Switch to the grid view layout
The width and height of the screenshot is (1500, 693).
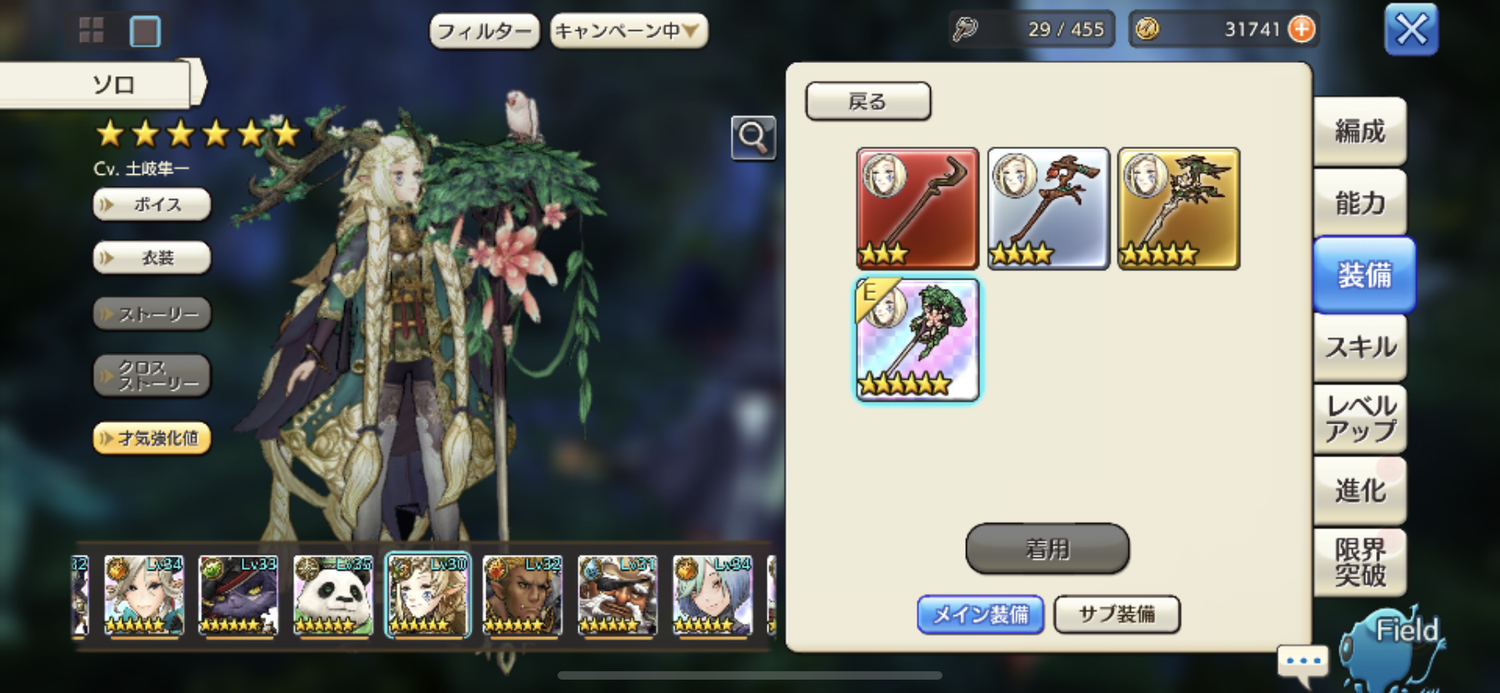pyautogui.click(x=91, y=31)
